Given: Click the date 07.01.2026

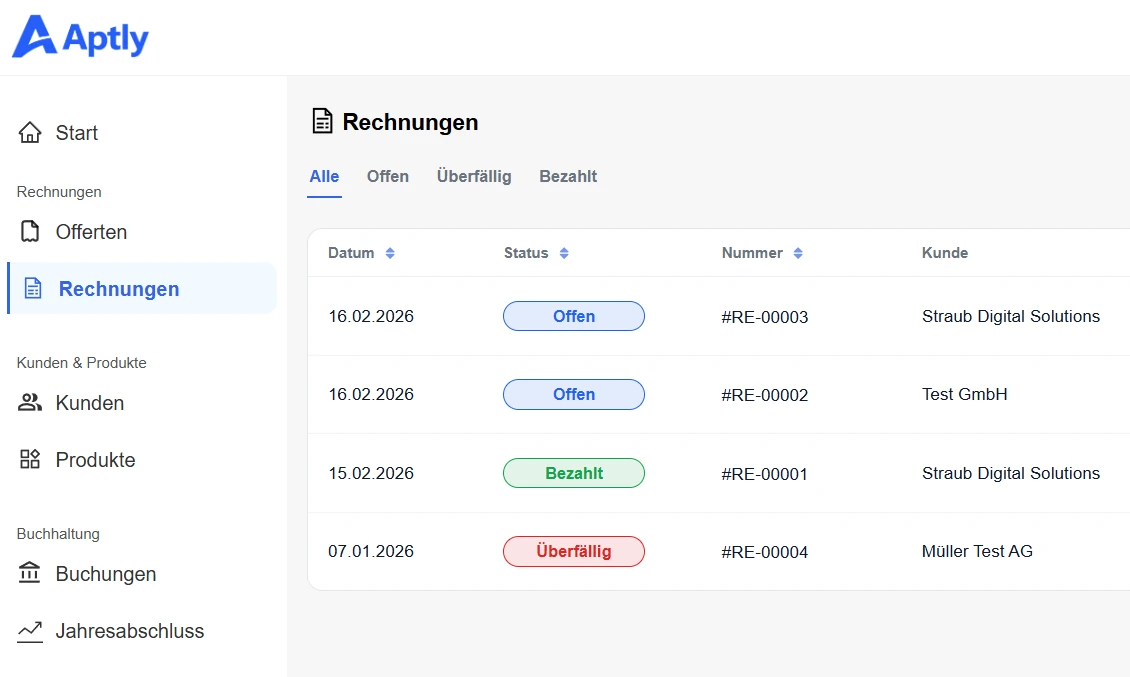Looking at the screenshot, I should click(371, 552).
